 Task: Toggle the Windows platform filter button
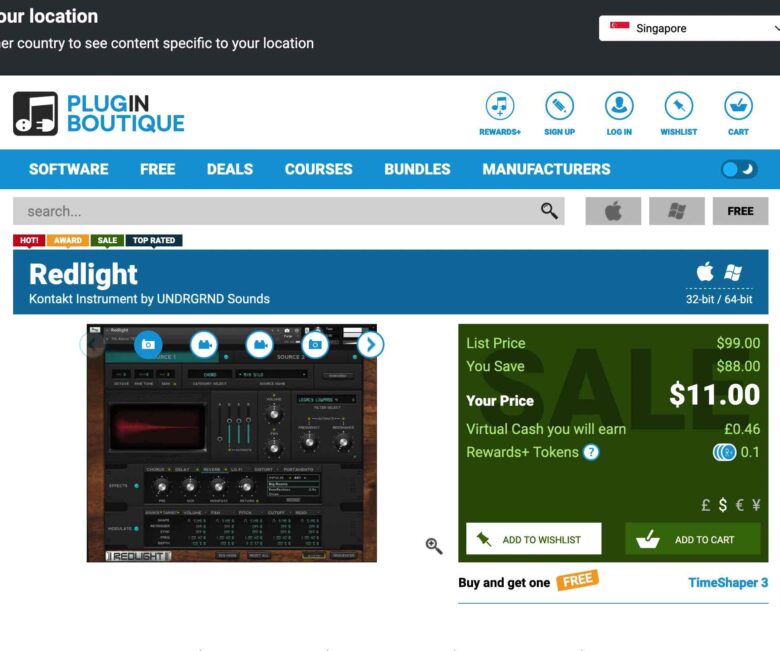(677, 211)
